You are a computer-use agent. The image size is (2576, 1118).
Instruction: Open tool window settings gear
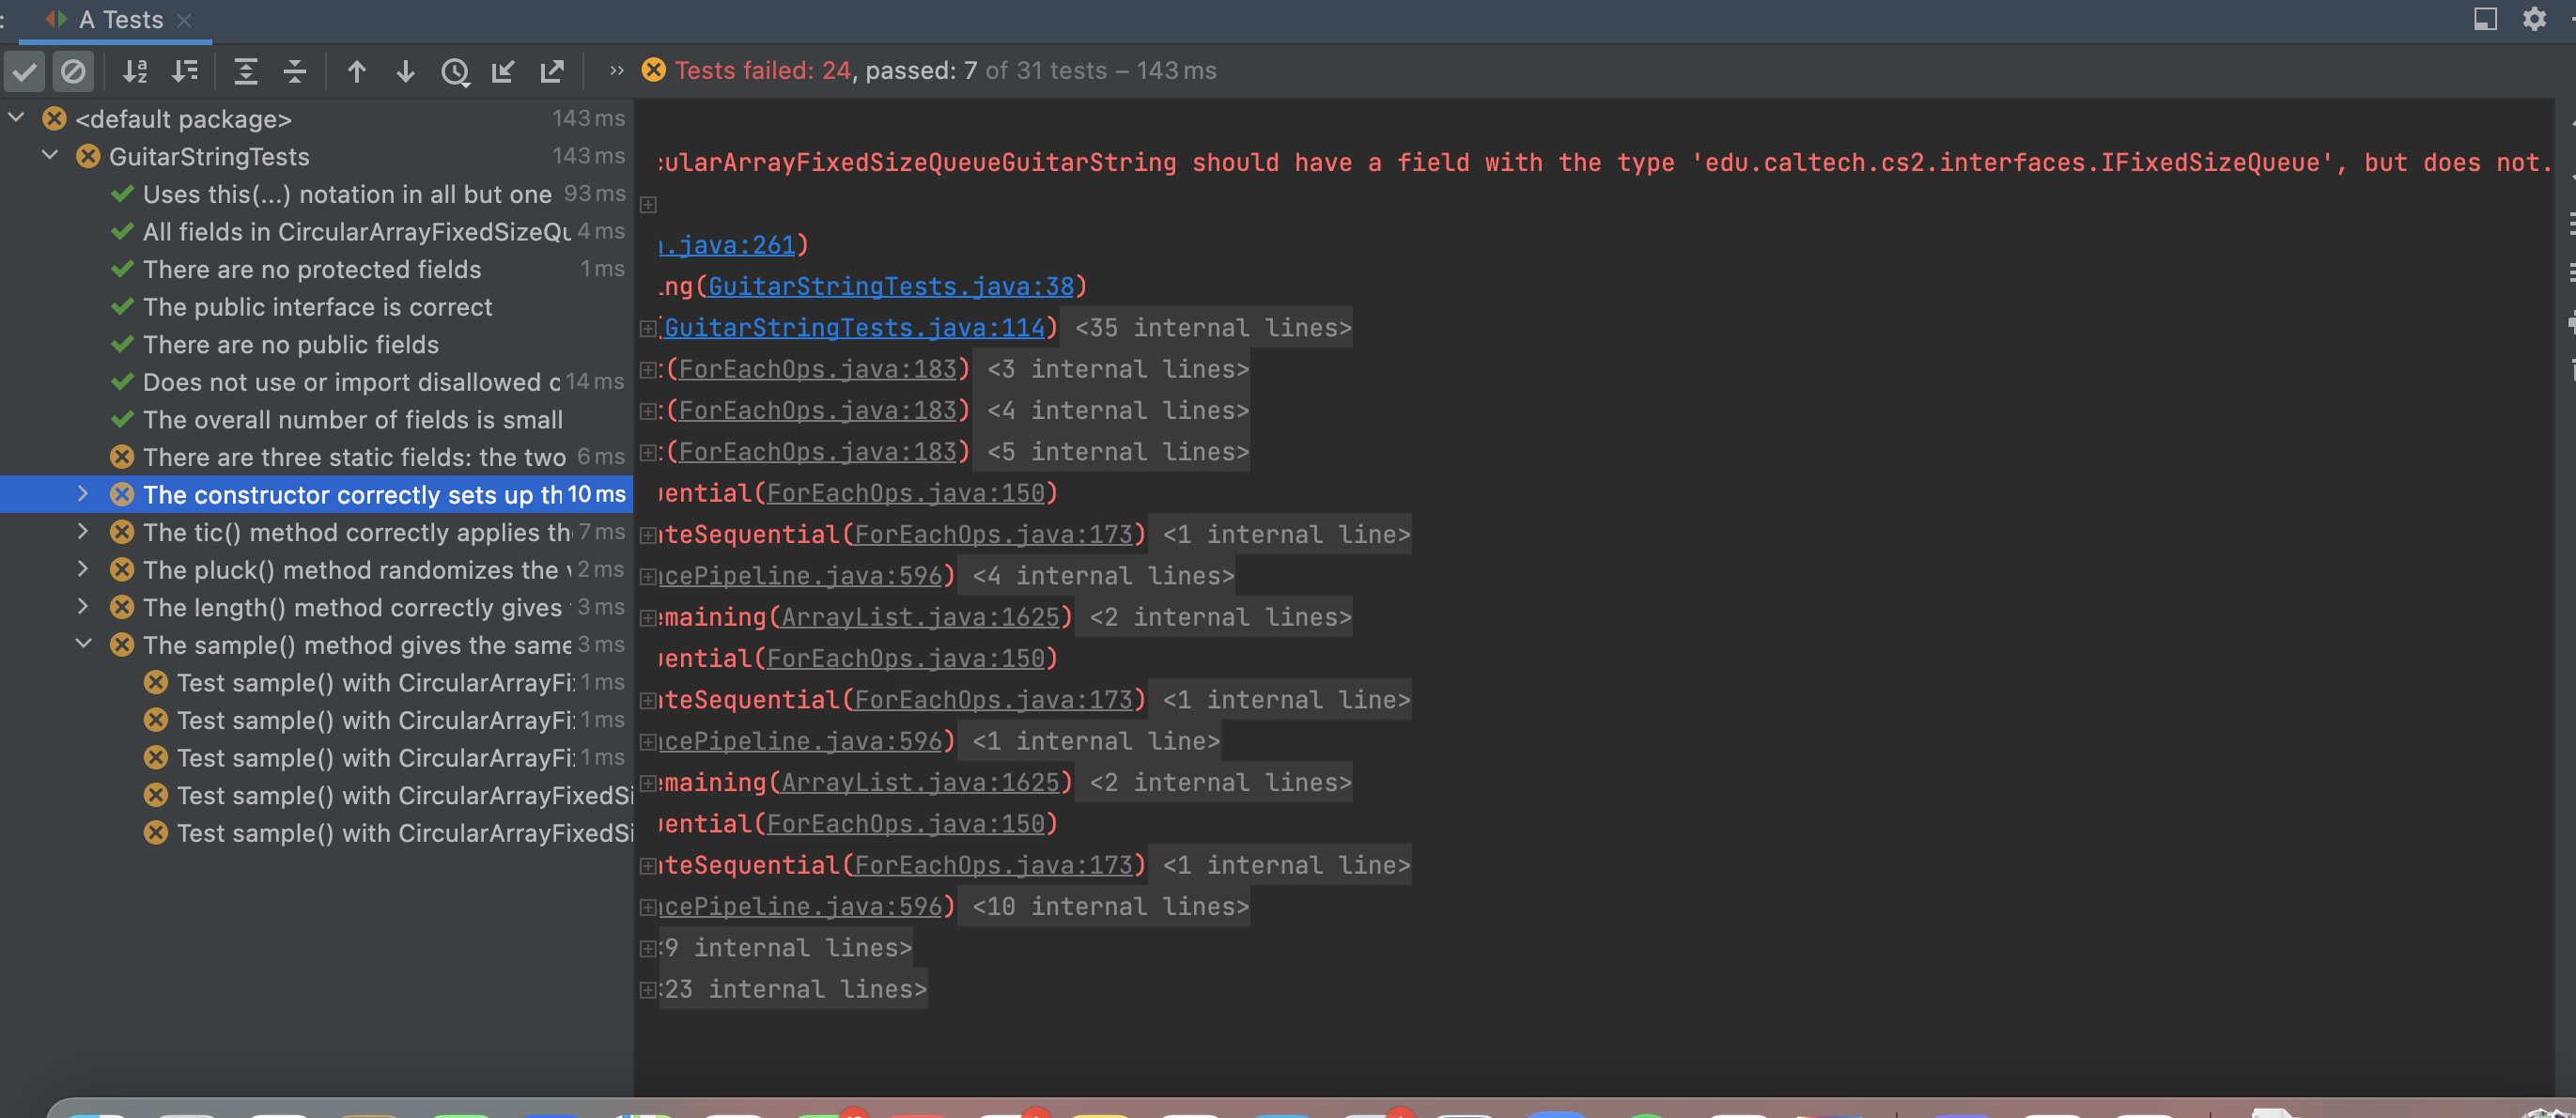[2533, 19]
